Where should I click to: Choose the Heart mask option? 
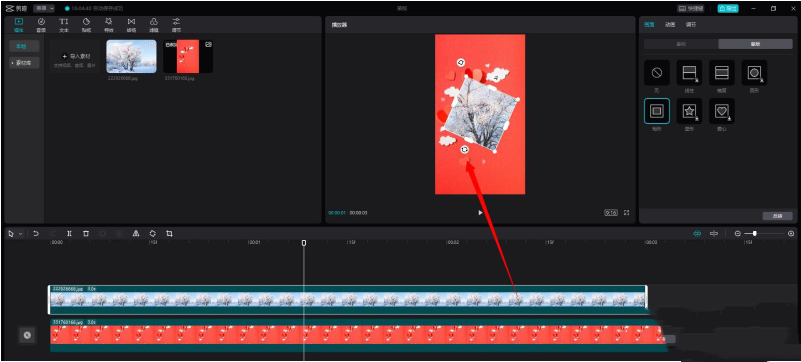[x=722, y=111]
